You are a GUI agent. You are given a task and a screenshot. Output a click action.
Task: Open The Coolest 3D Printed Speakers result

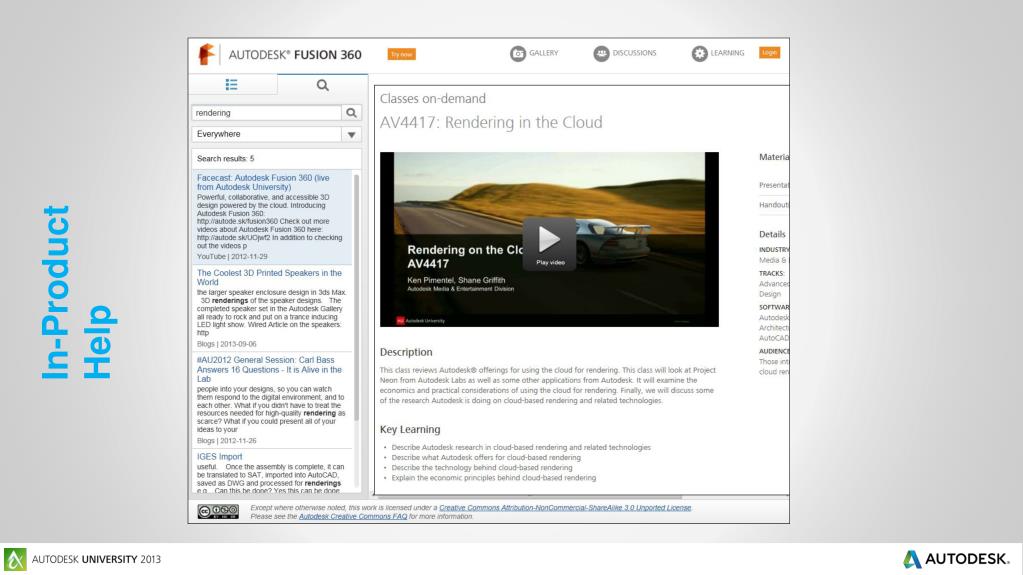tap(269, 277)
